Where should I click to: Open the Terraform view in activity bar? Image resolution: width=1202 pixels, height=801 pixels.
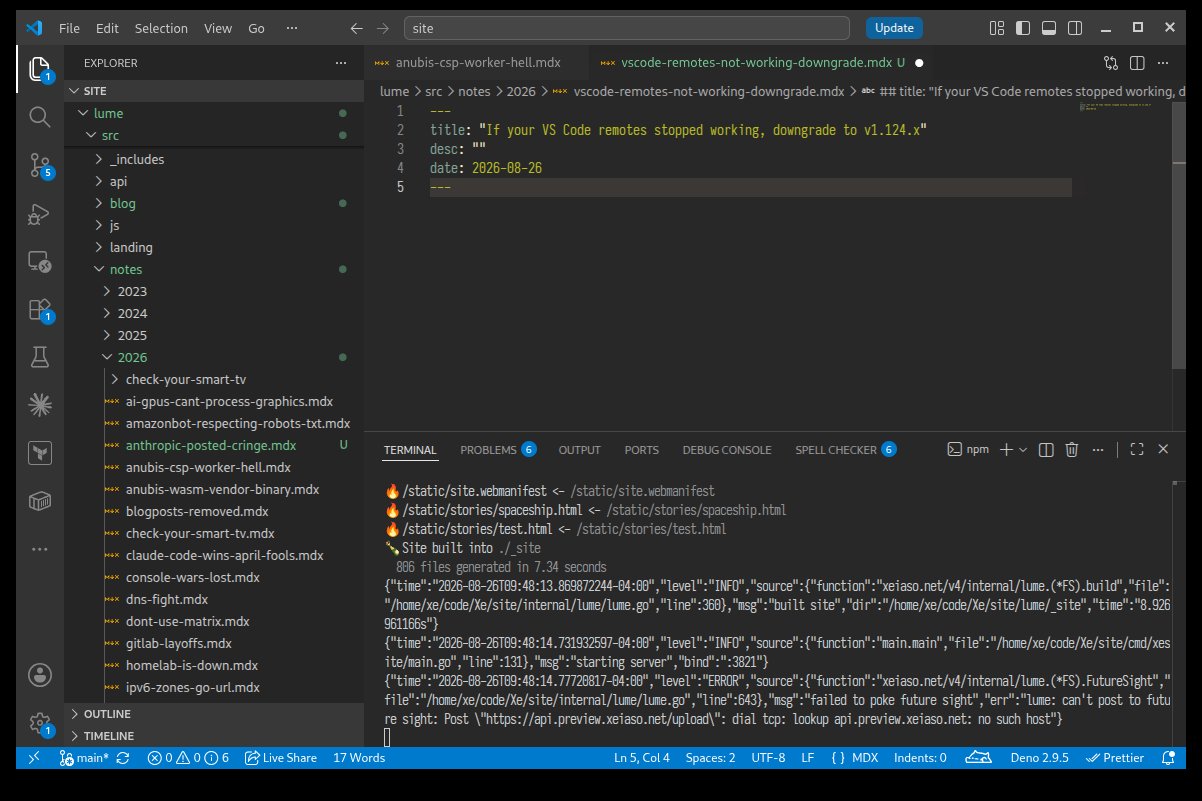click(39, 452)
